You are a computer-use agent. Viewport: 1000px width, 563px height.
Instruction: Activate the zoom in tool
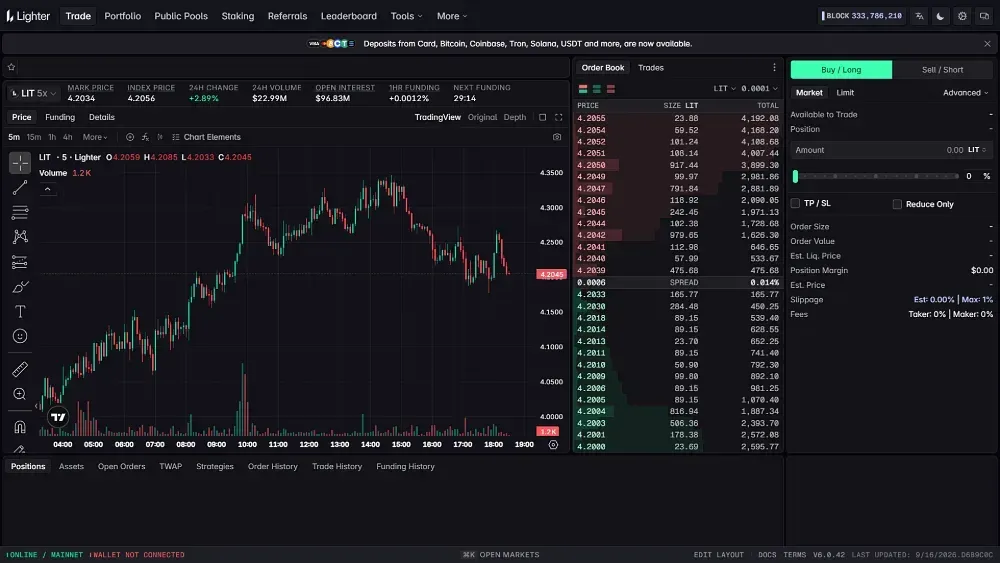pos(20,394)
